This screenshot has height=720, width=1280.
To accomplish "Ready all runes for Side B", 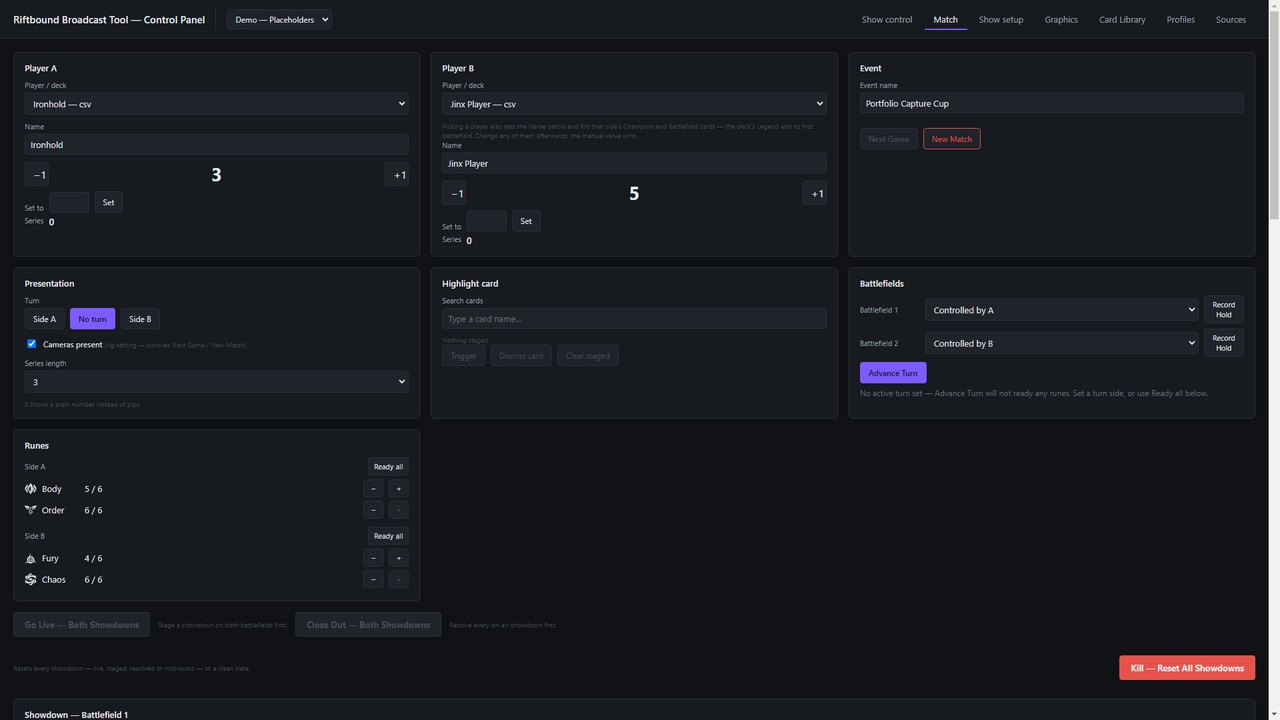I will coord(388,536).
